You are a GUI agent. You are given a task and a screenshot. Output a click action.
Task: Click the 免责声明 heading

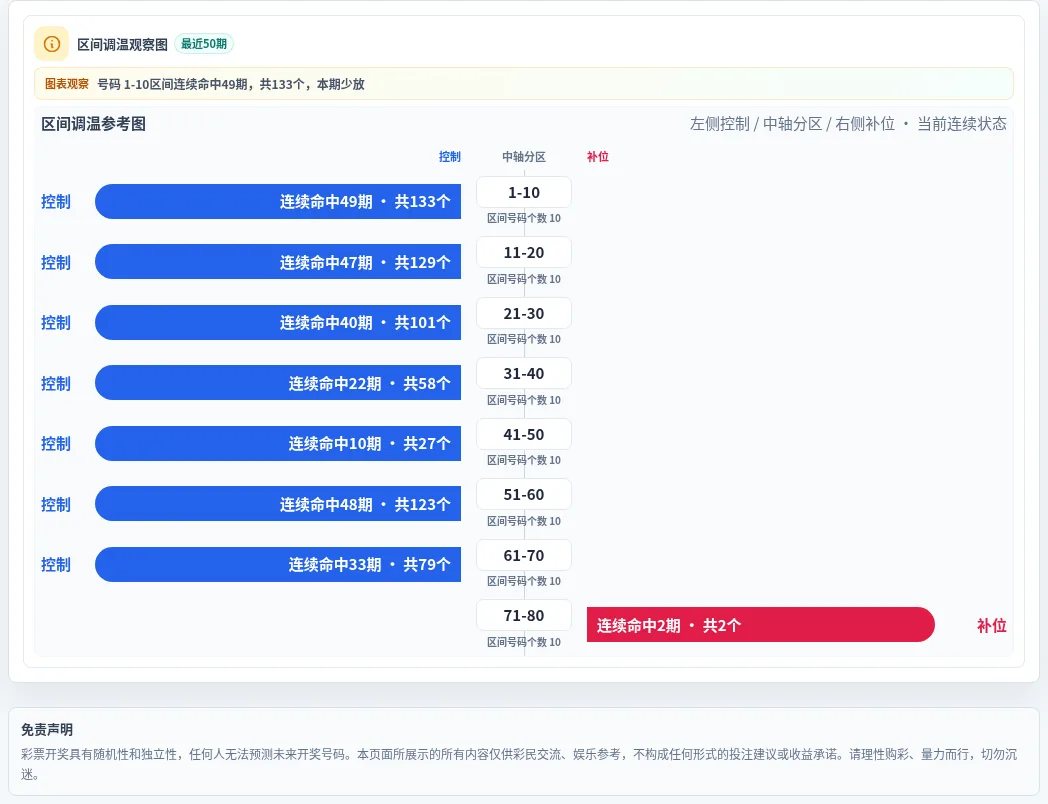coord(47,729)
